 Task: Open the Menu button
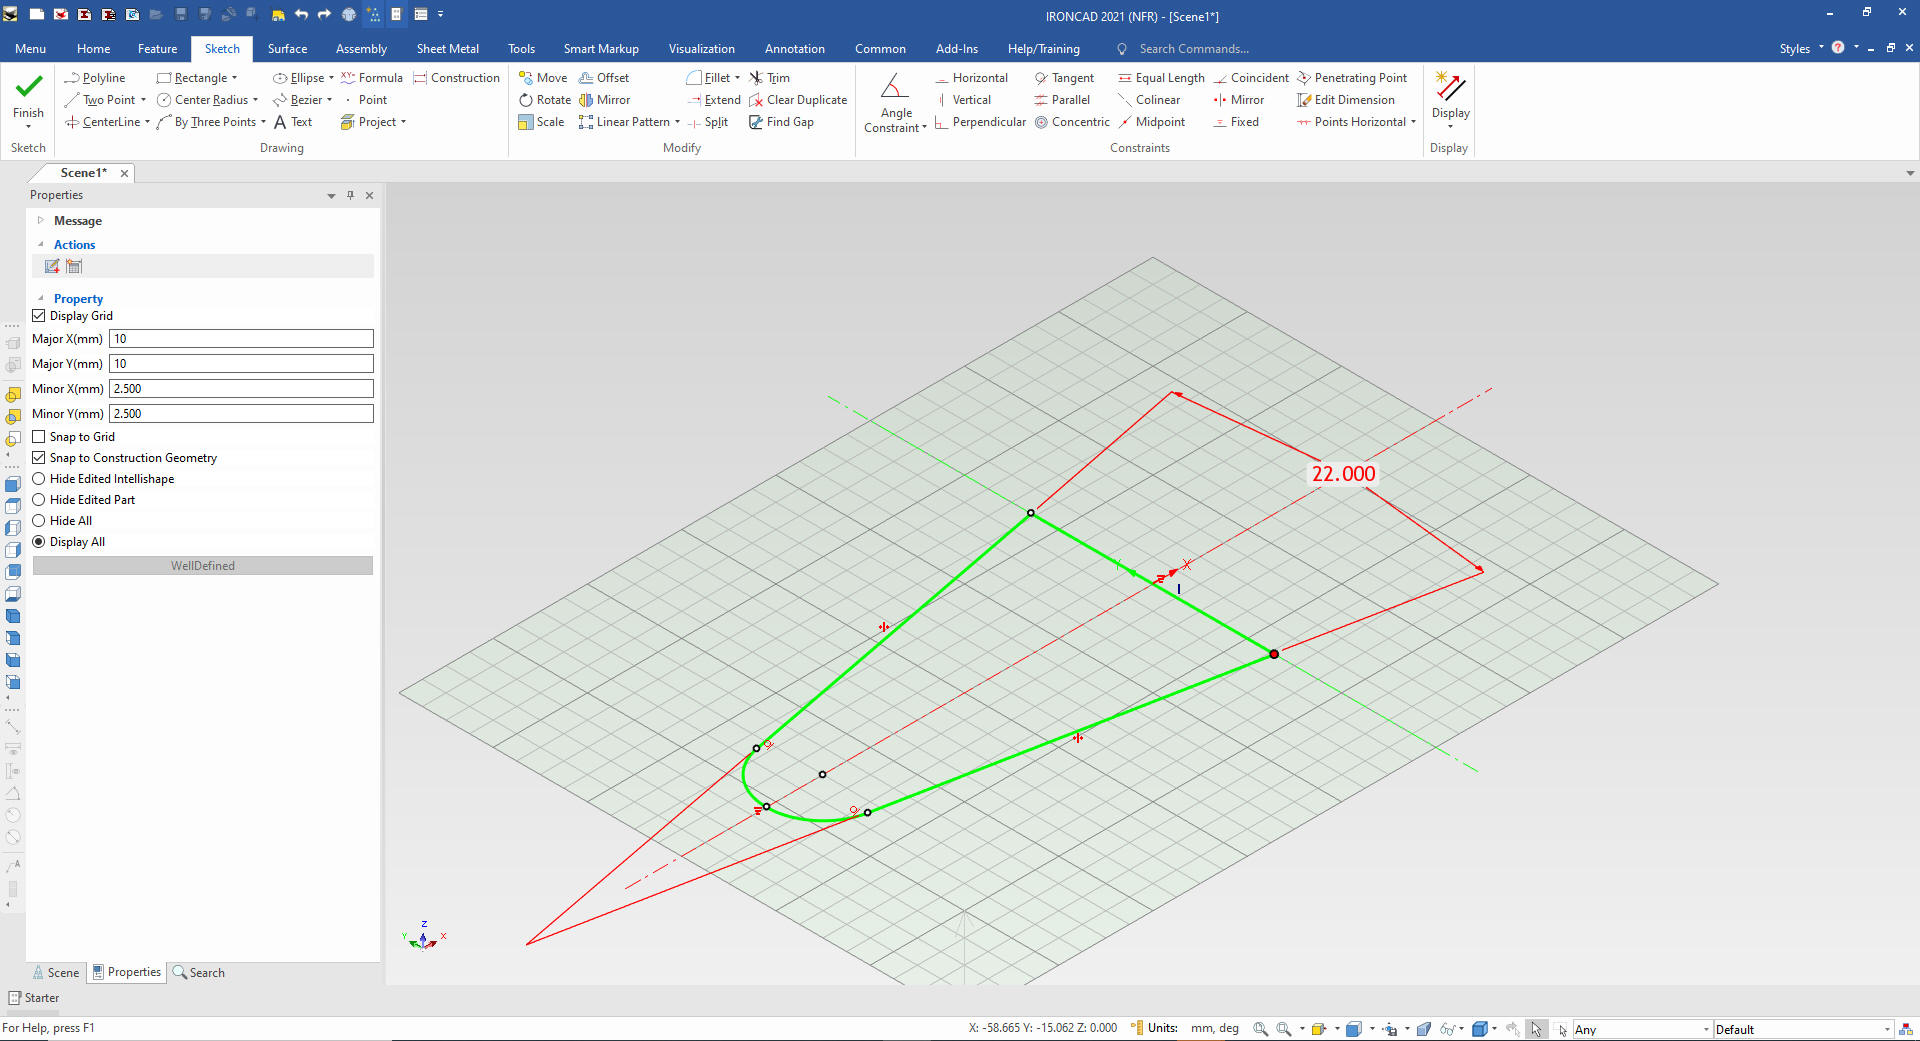(30, 49)
